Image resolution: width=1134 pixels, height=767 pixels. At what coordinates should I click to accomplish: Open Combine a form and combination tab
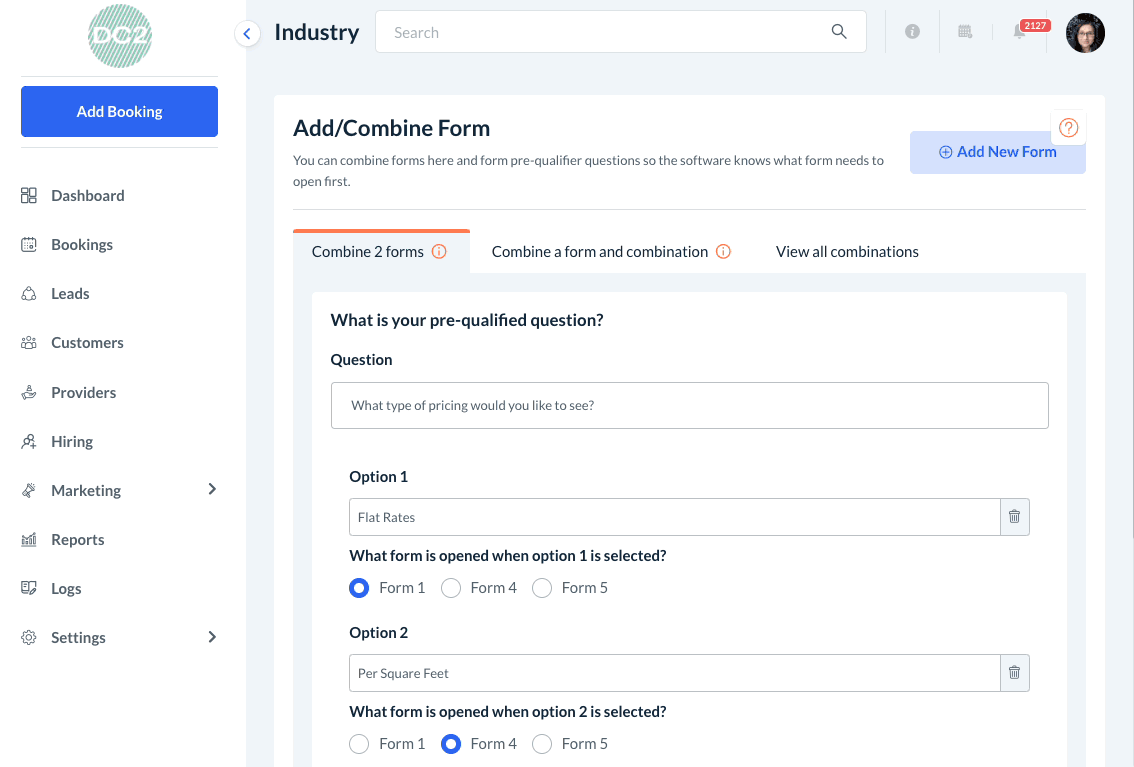(x=600, y=252)
